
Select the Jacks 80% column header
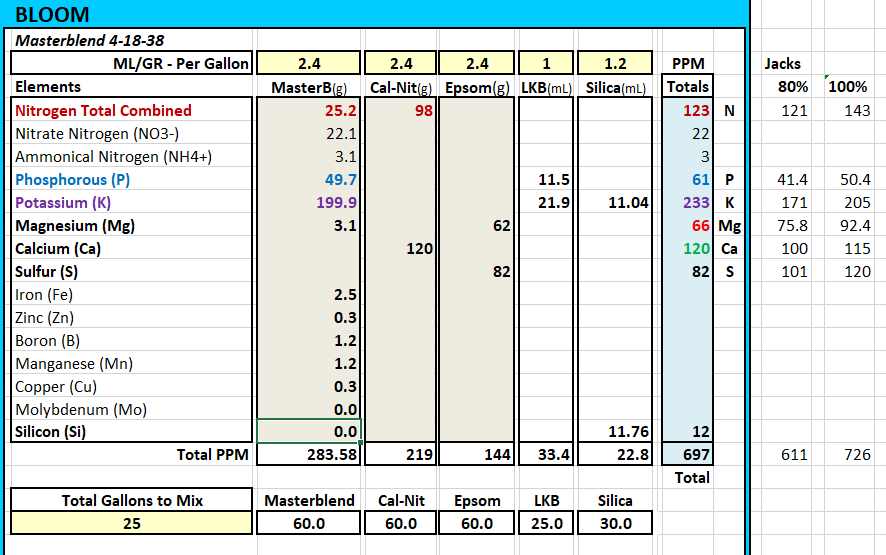point(793,86)
